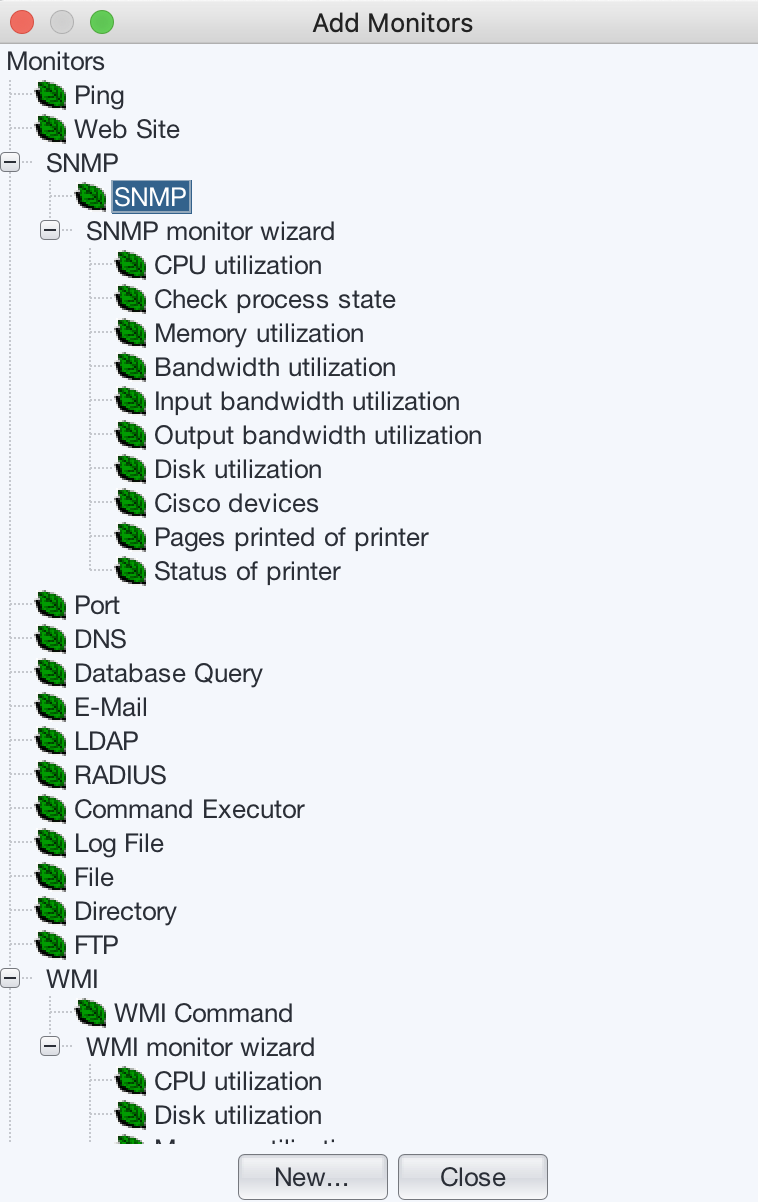
Task: Click the selected SNMP monitor icon
Action: tap(90, 197)
